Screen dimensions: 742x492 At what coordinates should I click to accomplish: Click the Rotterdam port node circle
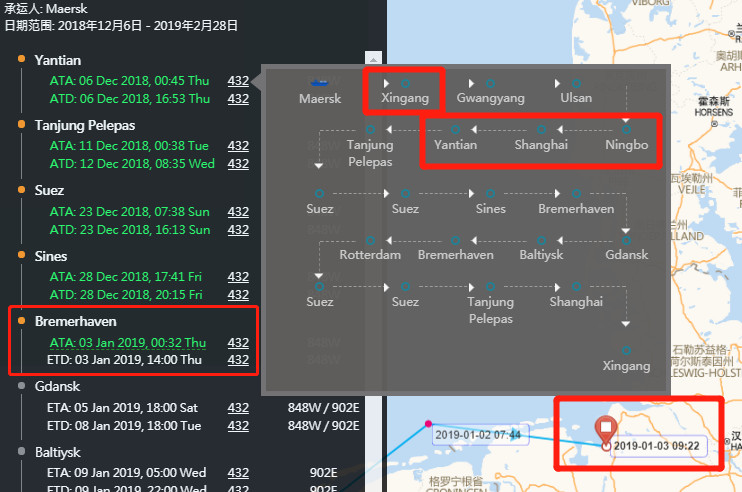(x=370, y=240)
